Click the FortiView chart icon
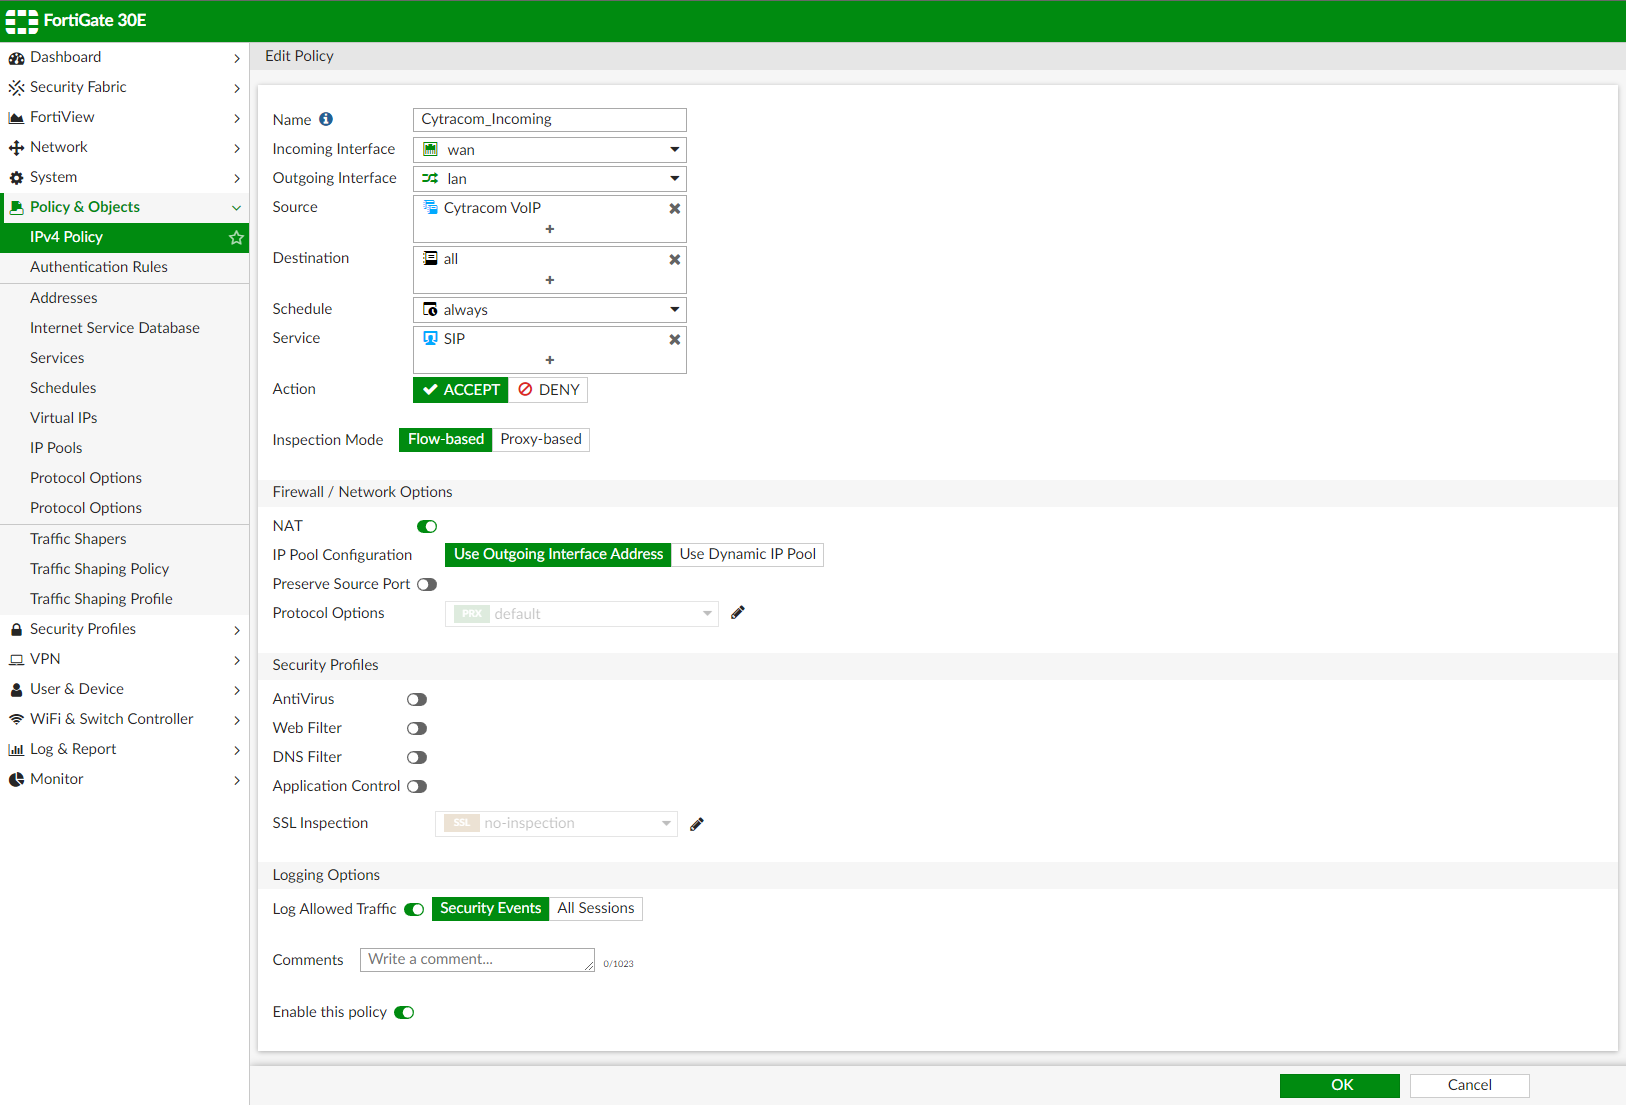 pyautogui.click(x=16, y=118)
